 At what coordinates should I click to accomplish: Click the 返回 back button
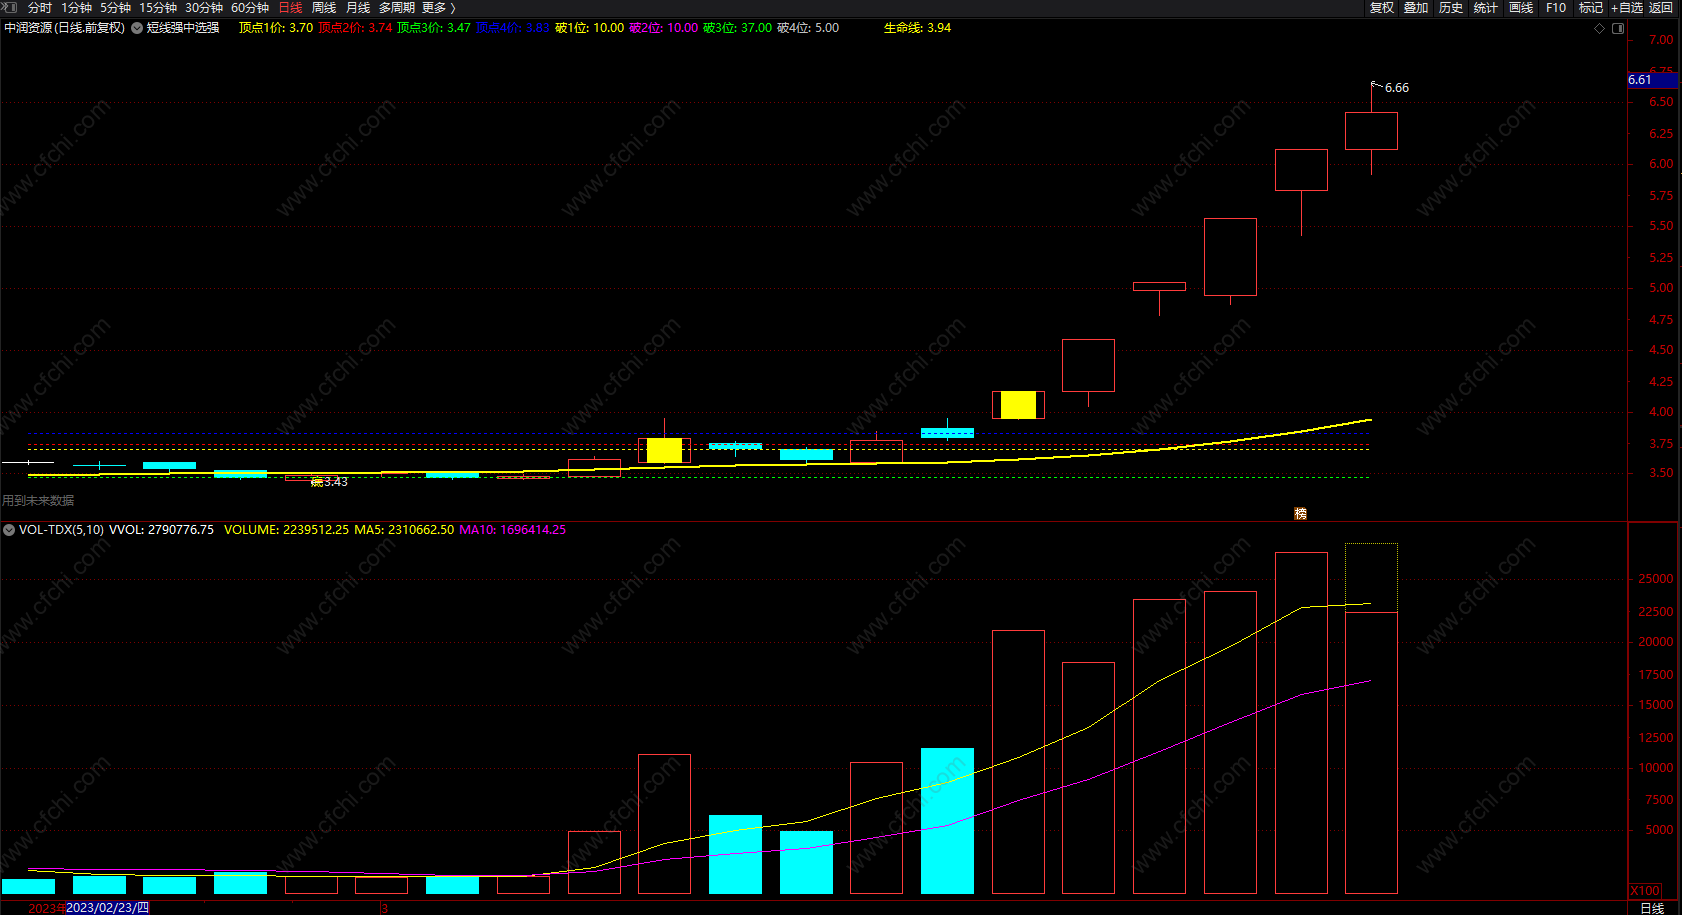tap(1661, 7)
